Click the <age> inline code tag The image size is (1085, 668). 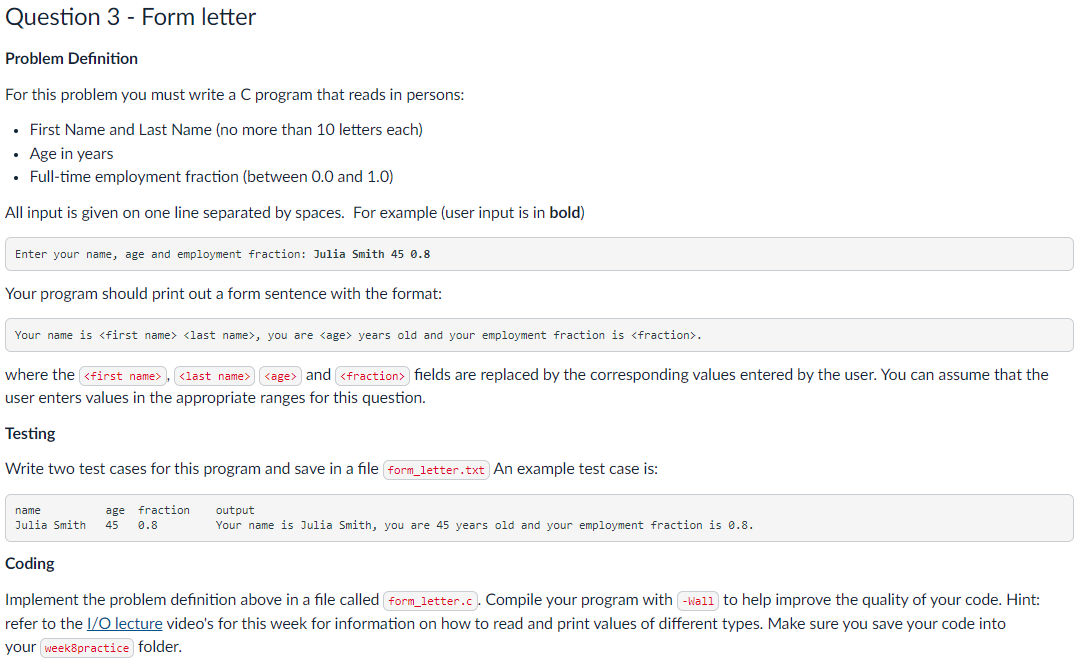pos(280,376)
